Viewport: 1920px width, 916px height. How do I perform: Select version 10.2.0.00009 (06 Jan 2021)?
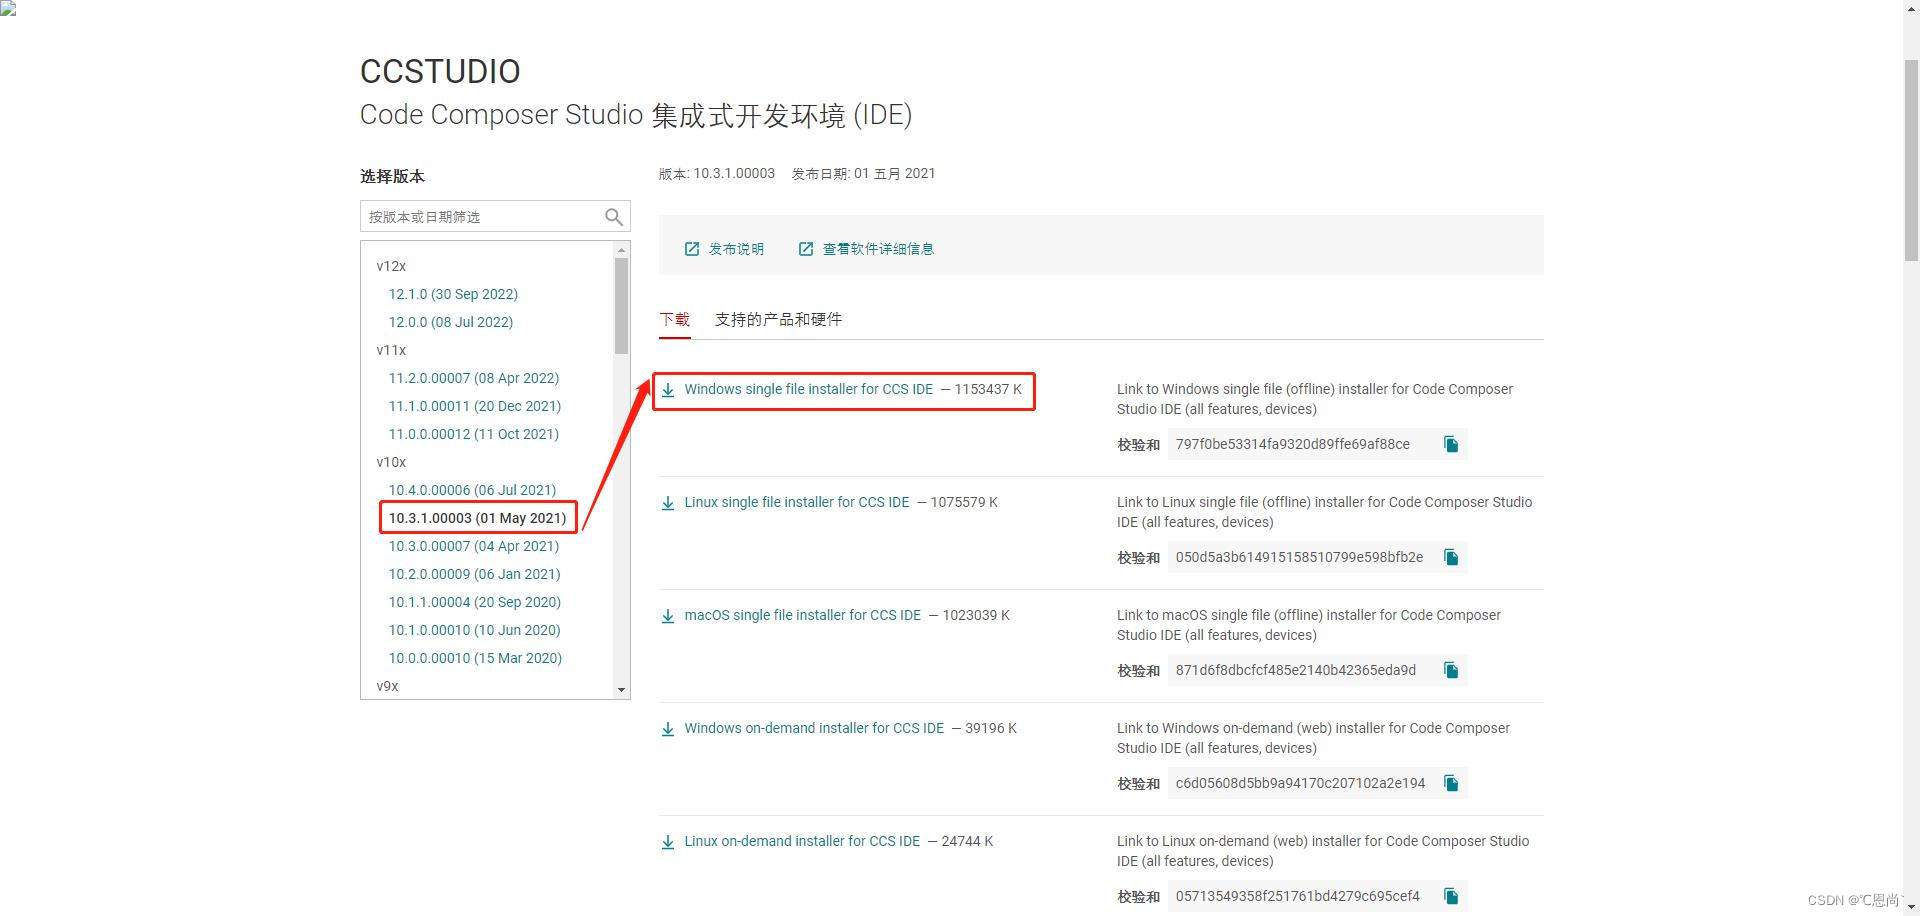474,574
